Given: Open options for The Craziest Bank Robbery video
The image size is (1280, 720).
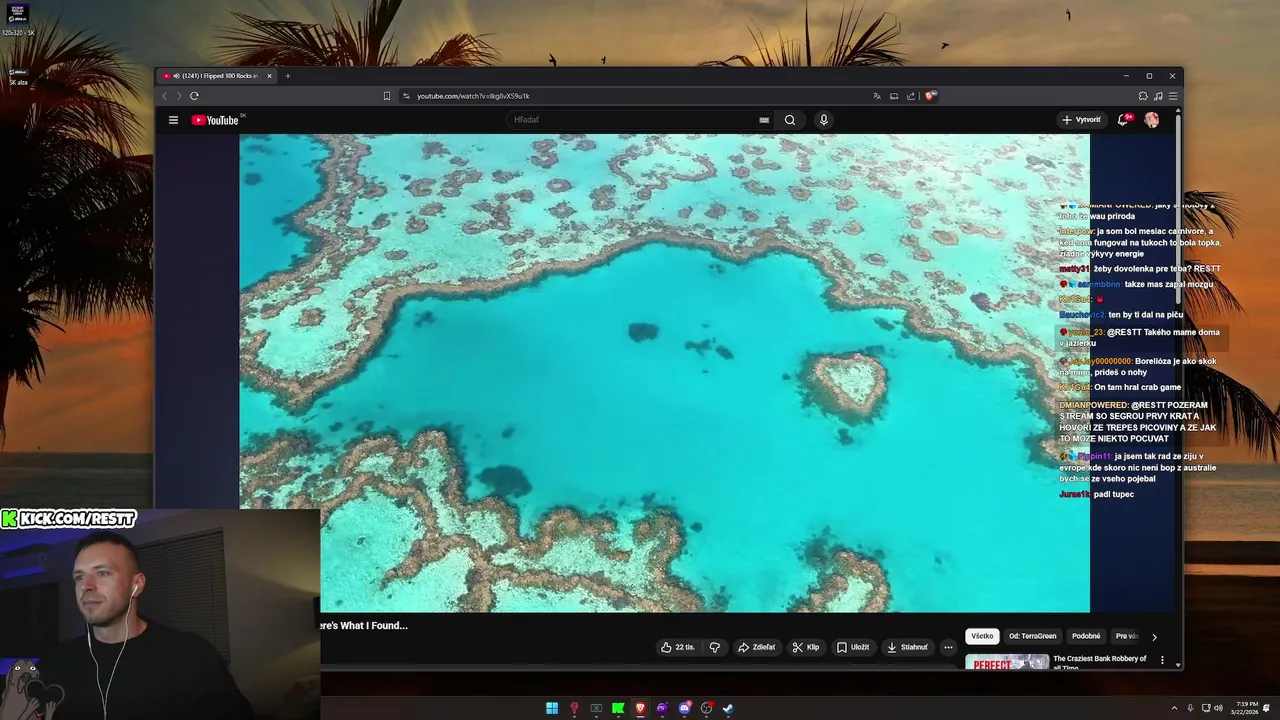Looking at the screenshot, I should click(1162, 660).
